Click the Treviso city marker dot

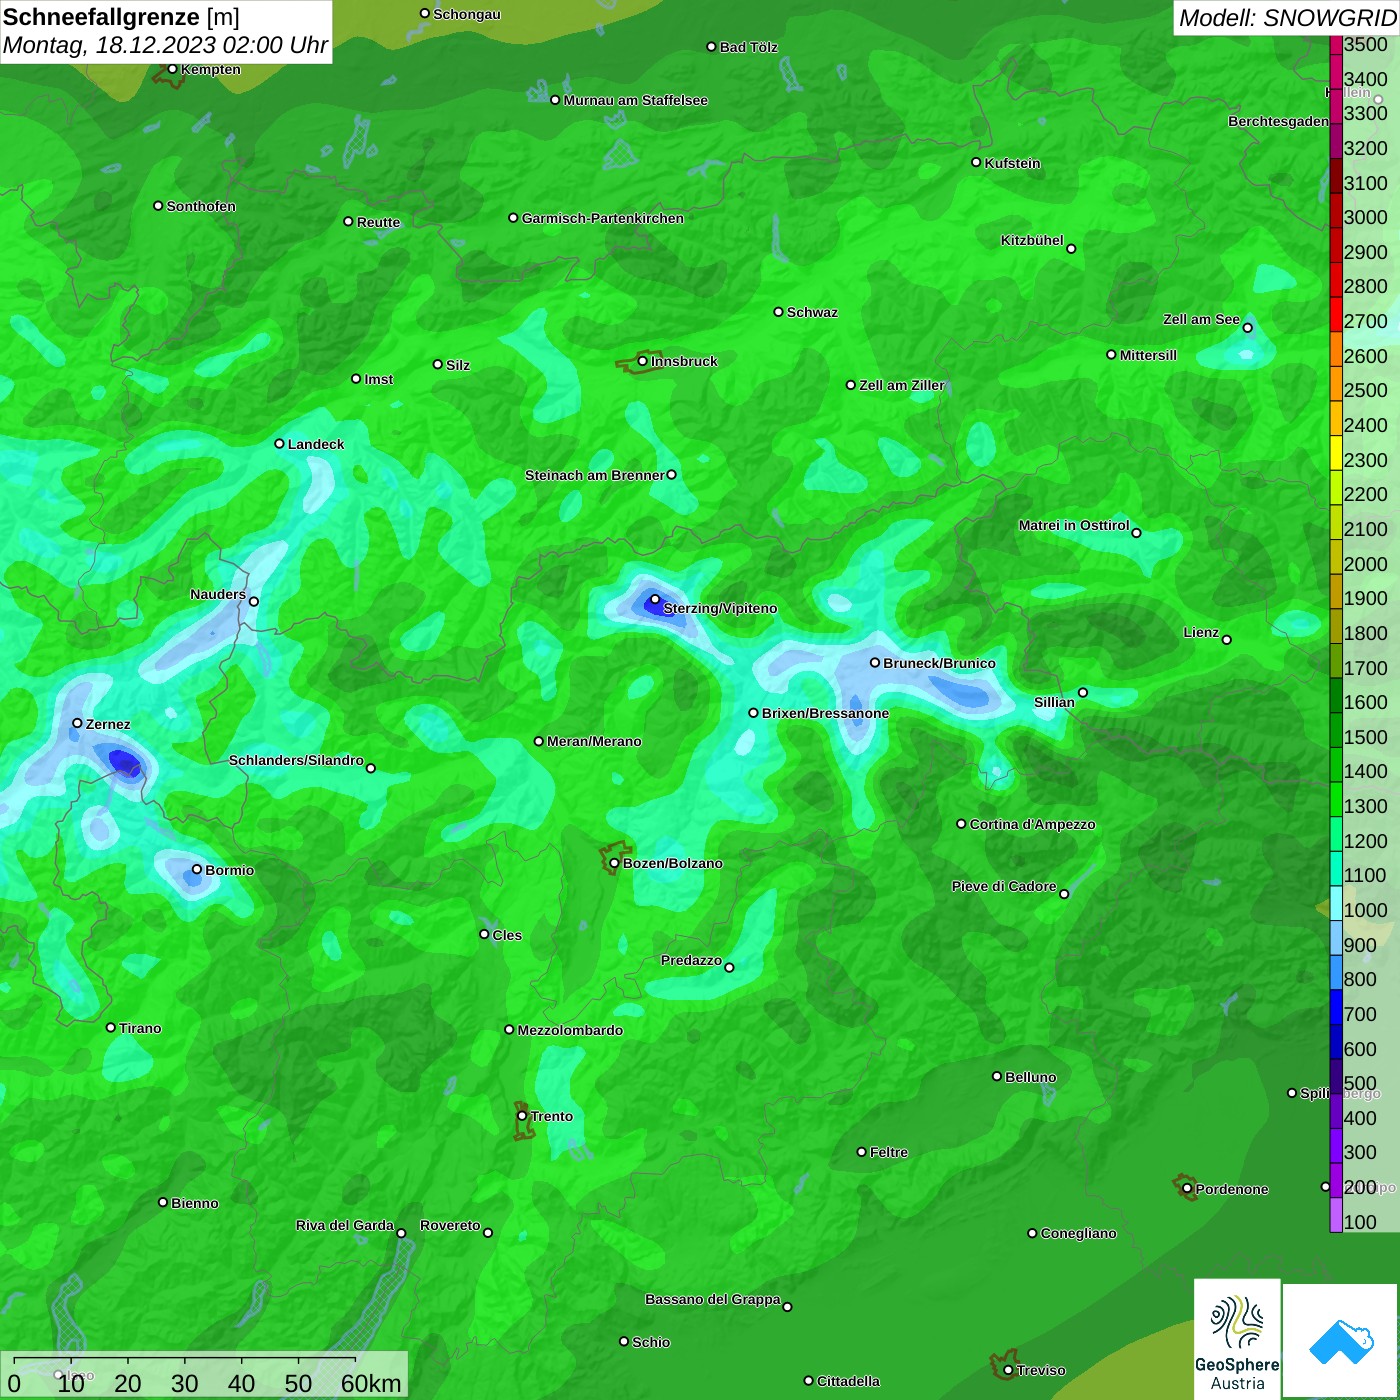(1008, 1370)
